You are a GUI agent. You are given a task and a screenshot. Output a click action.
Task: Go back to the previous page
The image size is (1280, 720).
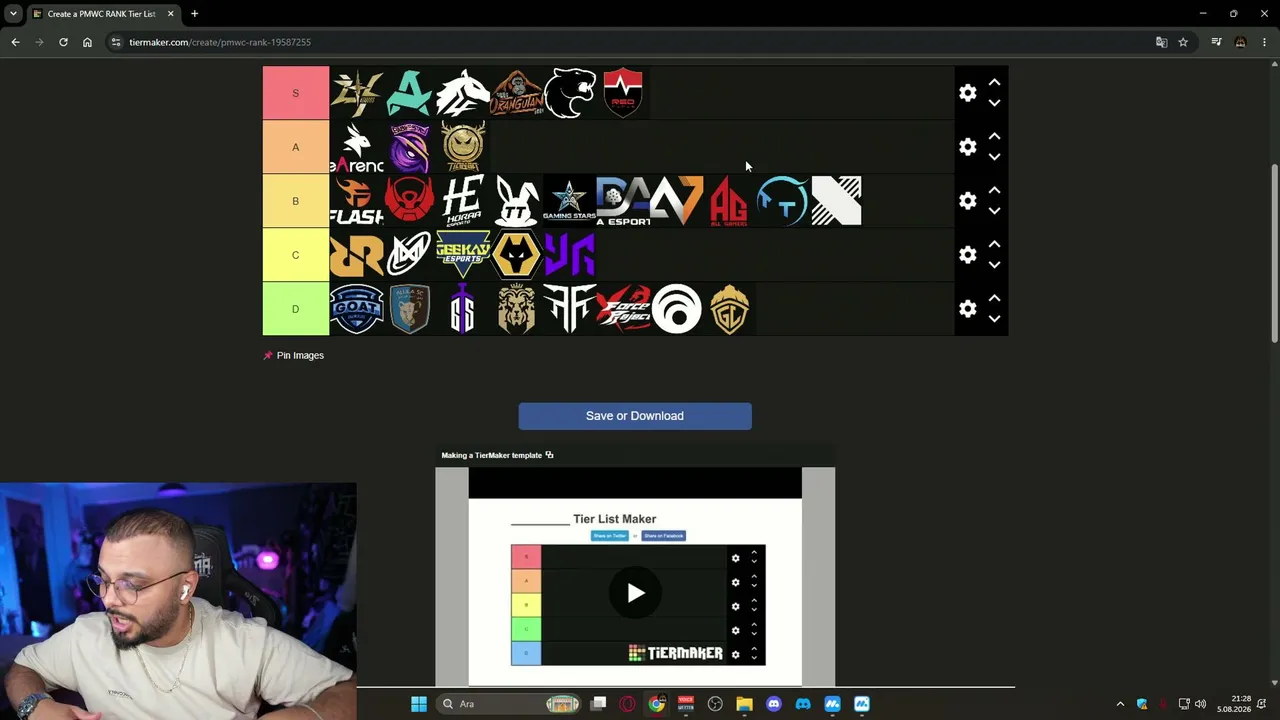tap(15, 42)
